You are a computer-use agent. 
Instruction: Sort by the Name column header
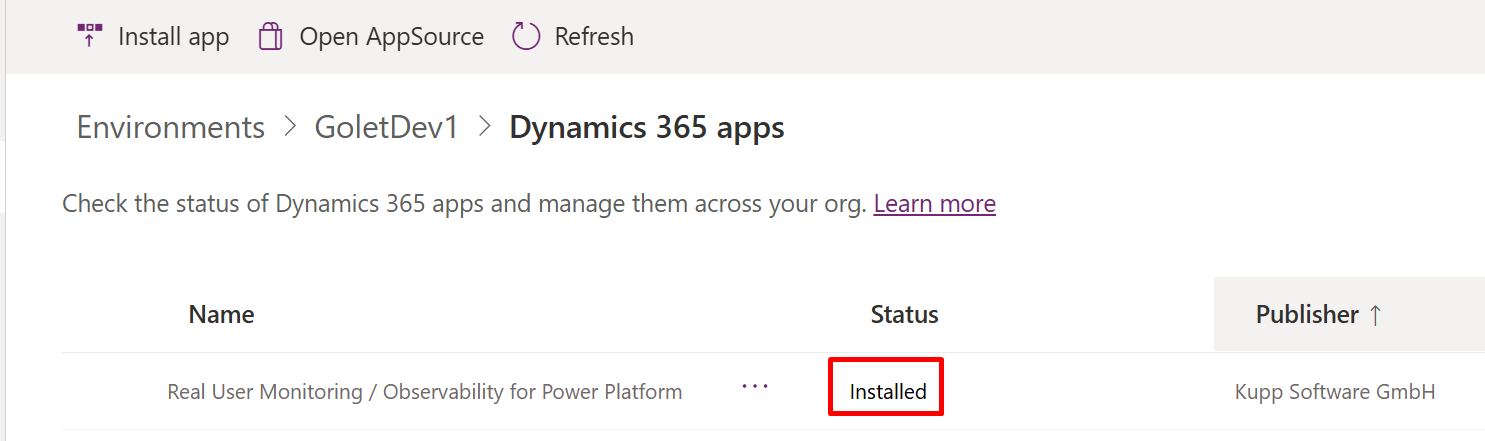point(222,314)
